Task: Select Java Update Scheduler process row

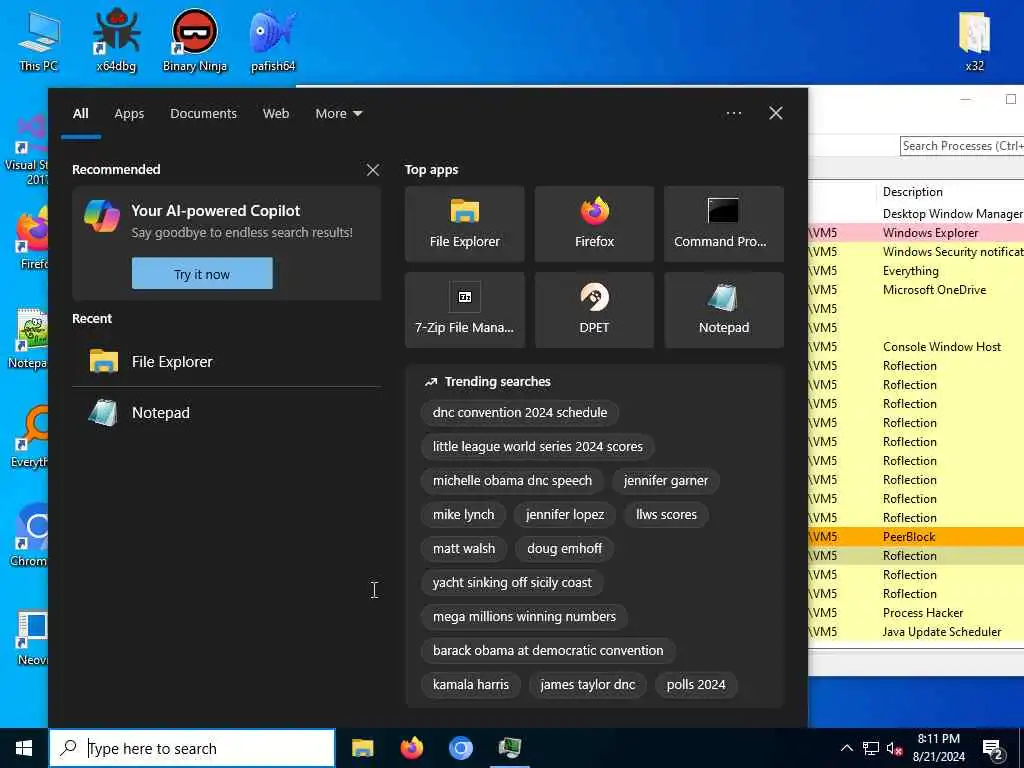Action: [x=916, y=632]
